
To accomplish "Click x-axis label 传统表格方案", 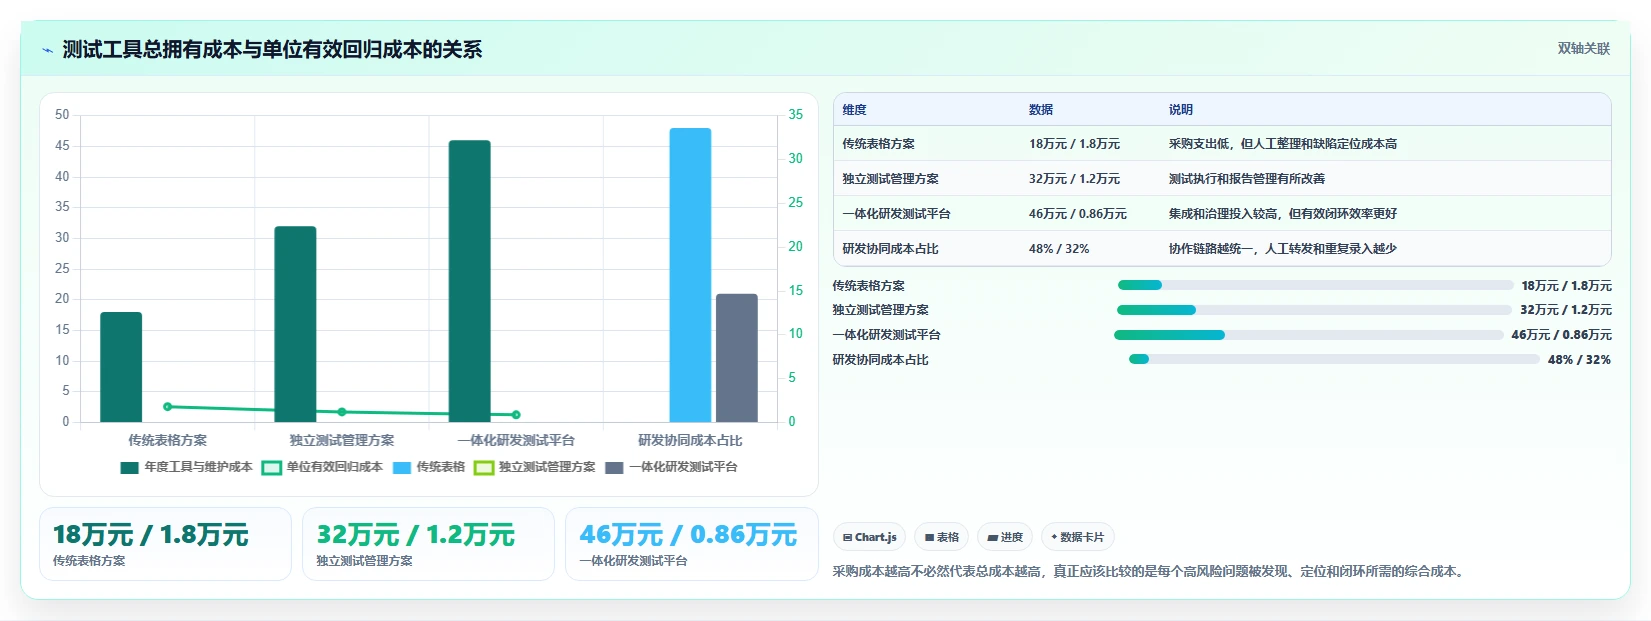I will pos(167,440).
